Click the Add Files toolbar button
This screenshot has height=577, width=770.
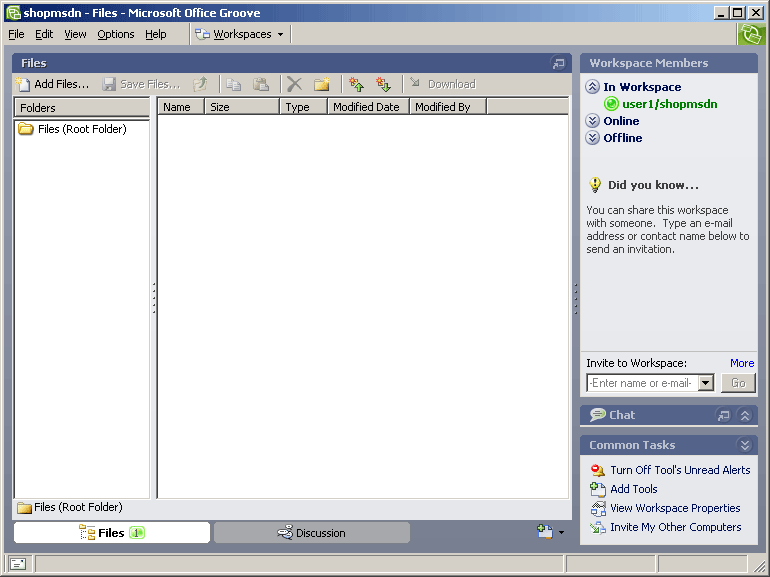click(53, 84)
